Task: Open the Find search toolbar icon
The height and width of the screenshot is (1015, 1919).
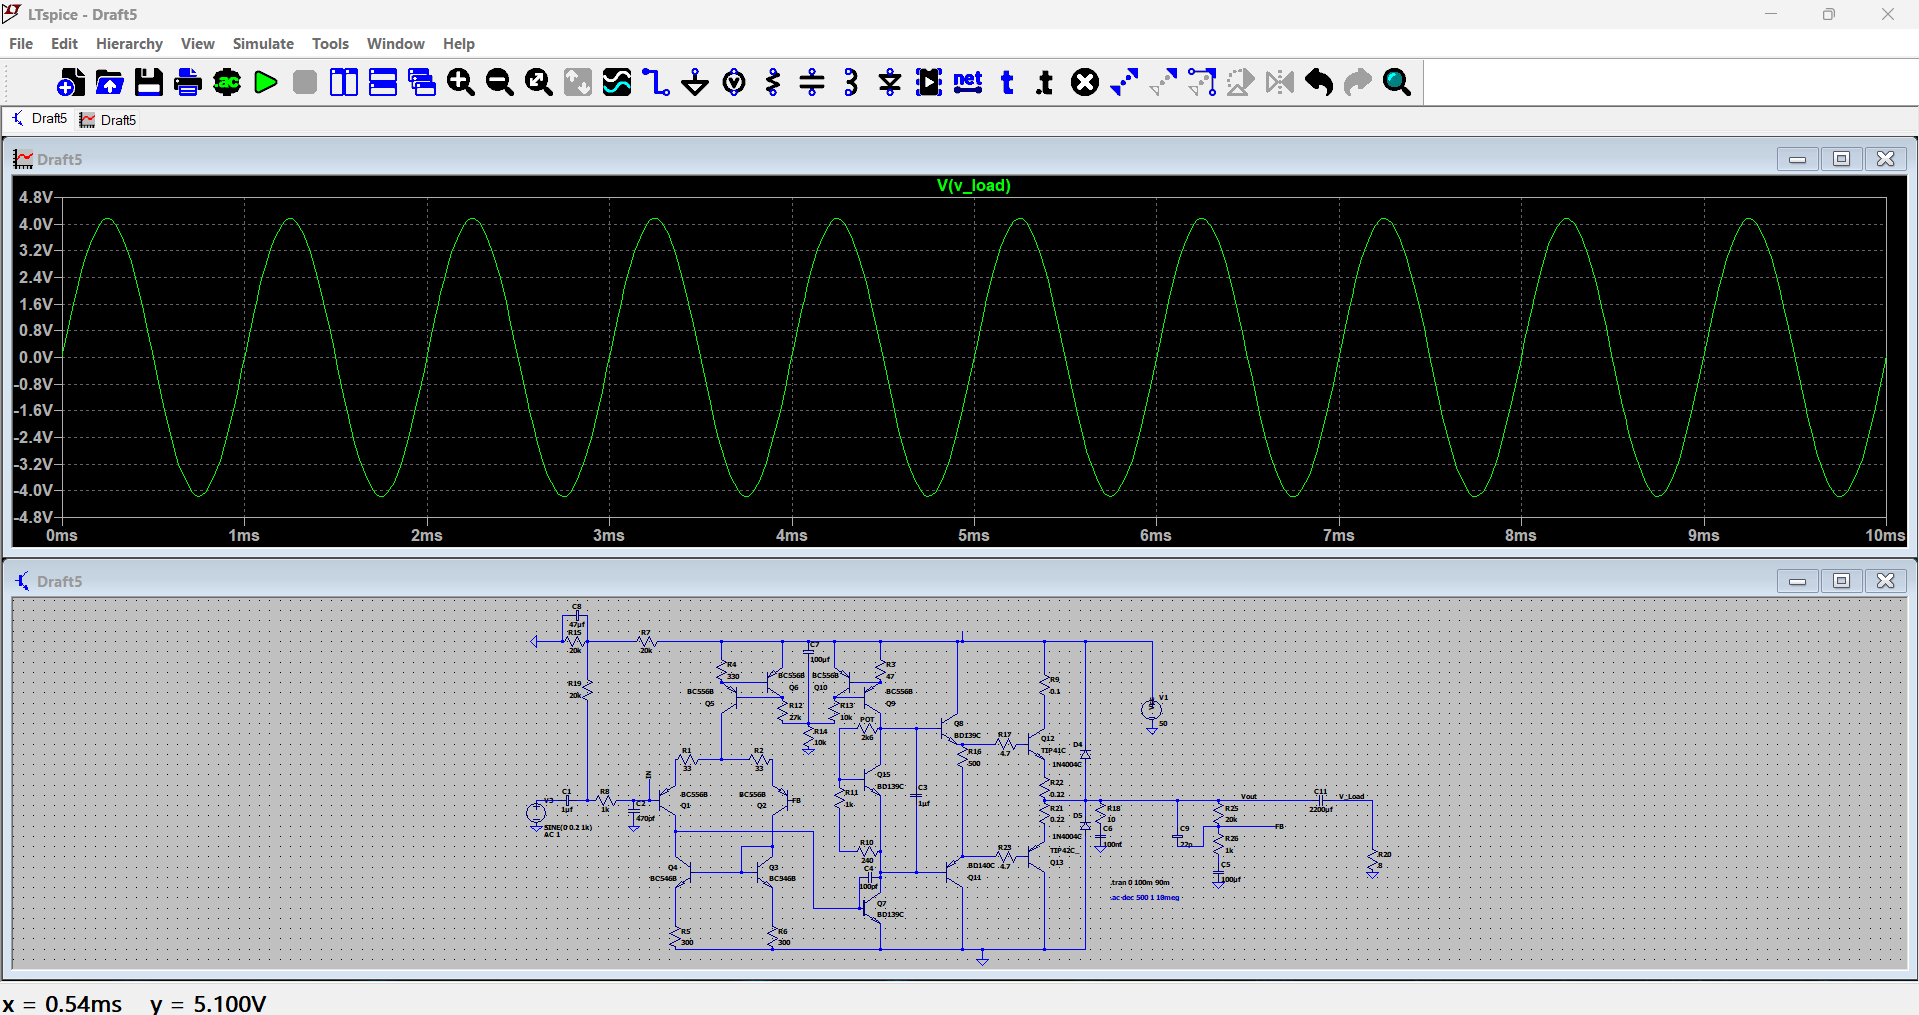Action: [1397, 82]
